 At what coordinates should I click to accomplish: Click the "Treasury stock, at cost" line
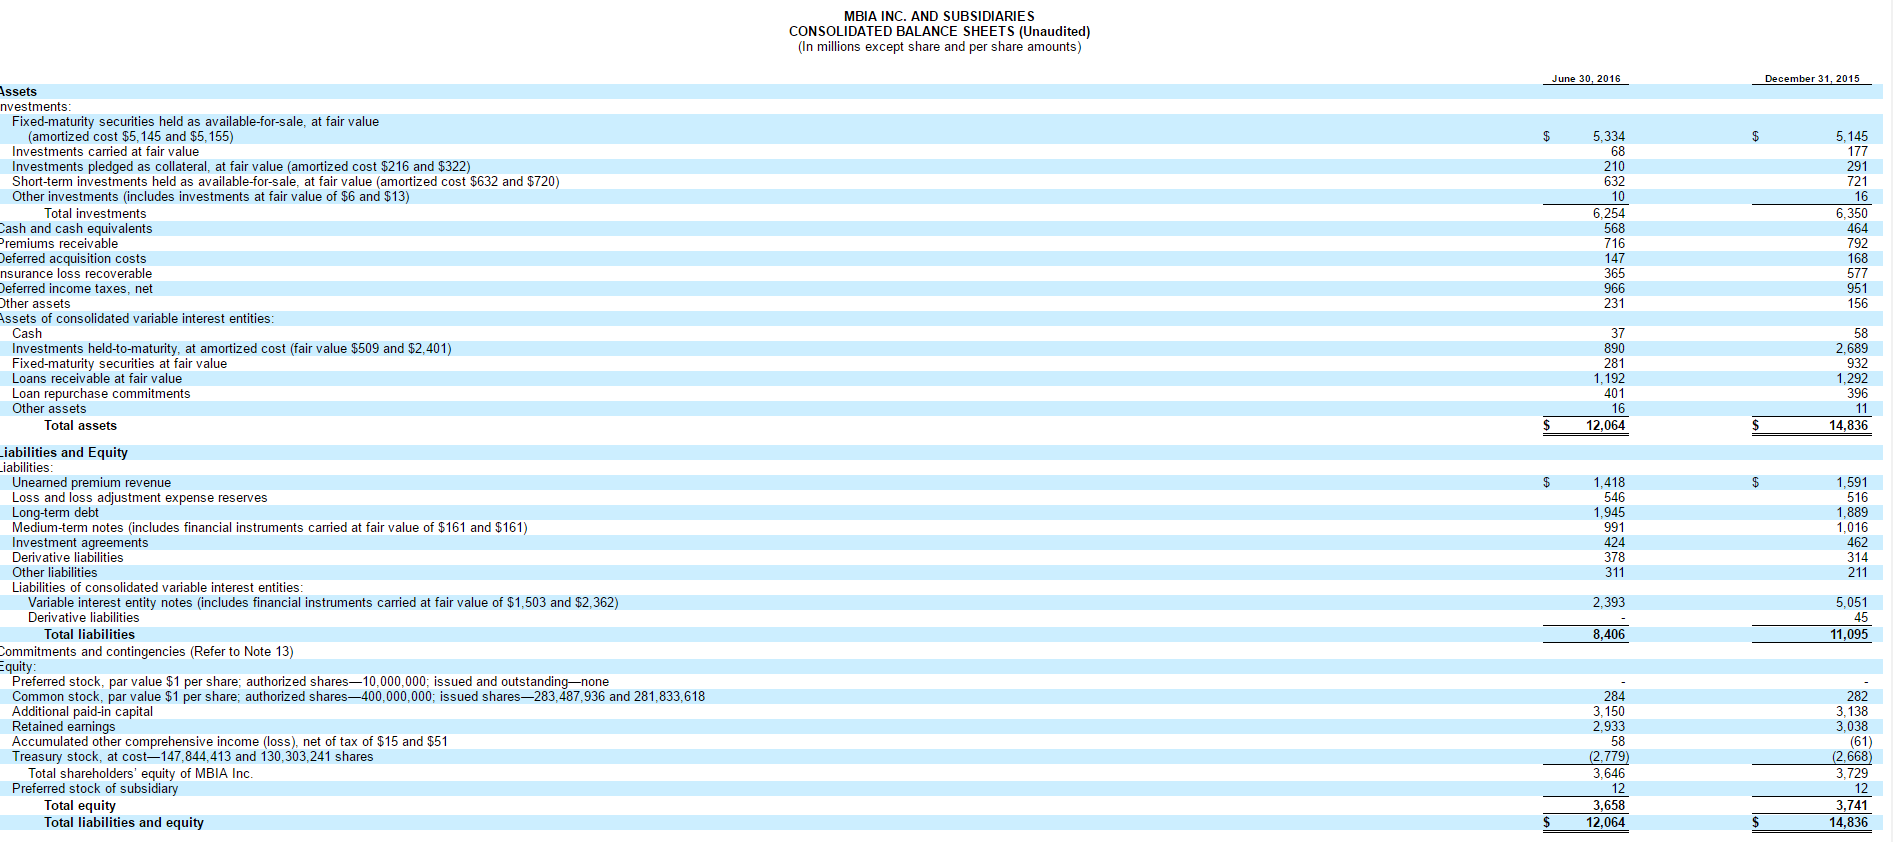192,756
